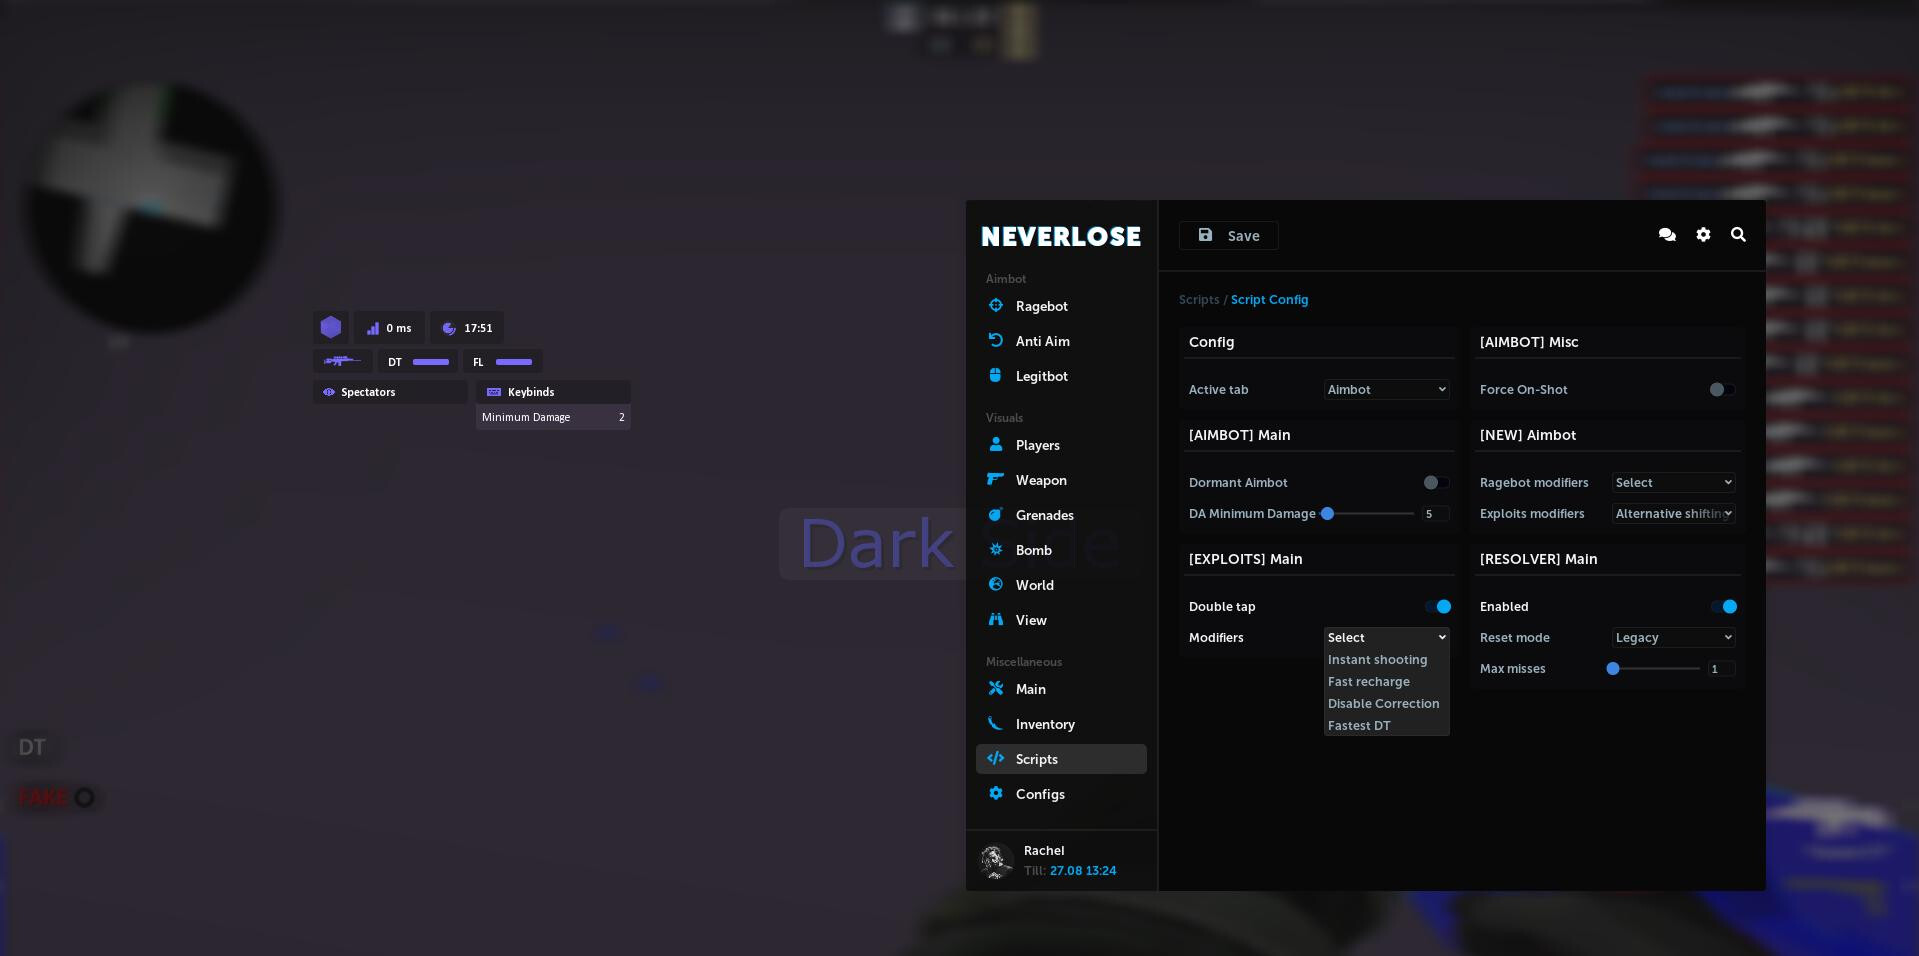This screenshot has height=956, width=1919.
Task: Click the Bomb explosion icon
Action: [x=995, y=549]
